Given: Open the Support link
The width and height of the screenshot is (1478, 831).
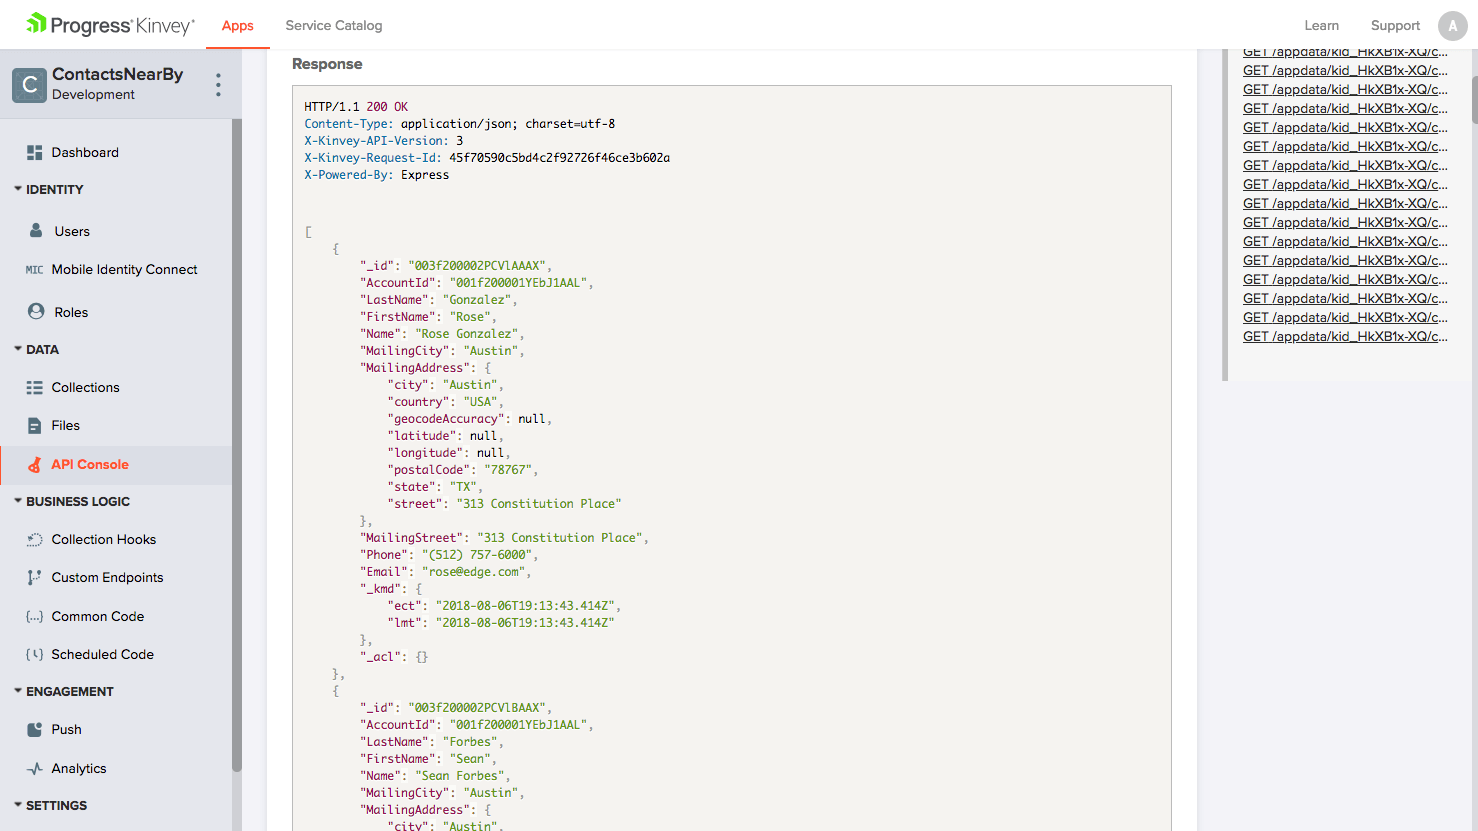Looking at the screenshot, I should [x=1395, y=26].
